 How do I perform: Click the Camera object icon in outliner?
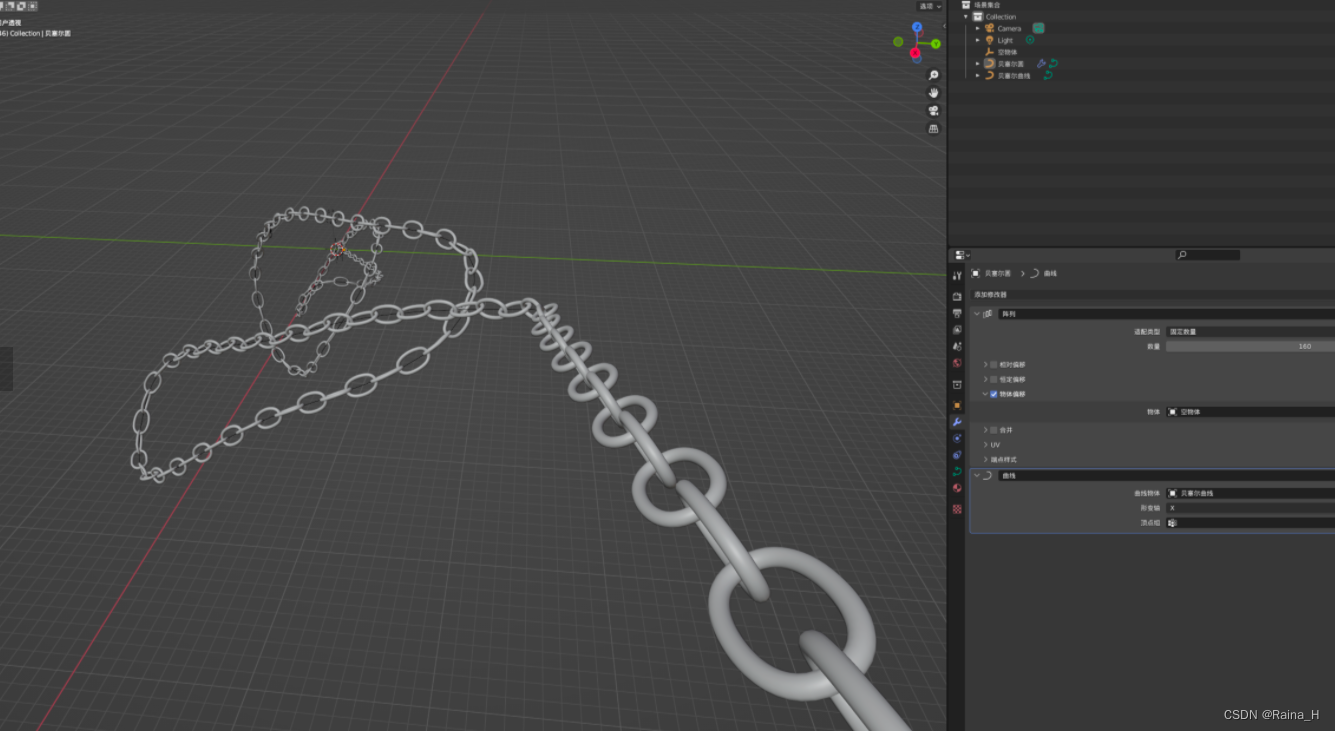tap(990, 28)
